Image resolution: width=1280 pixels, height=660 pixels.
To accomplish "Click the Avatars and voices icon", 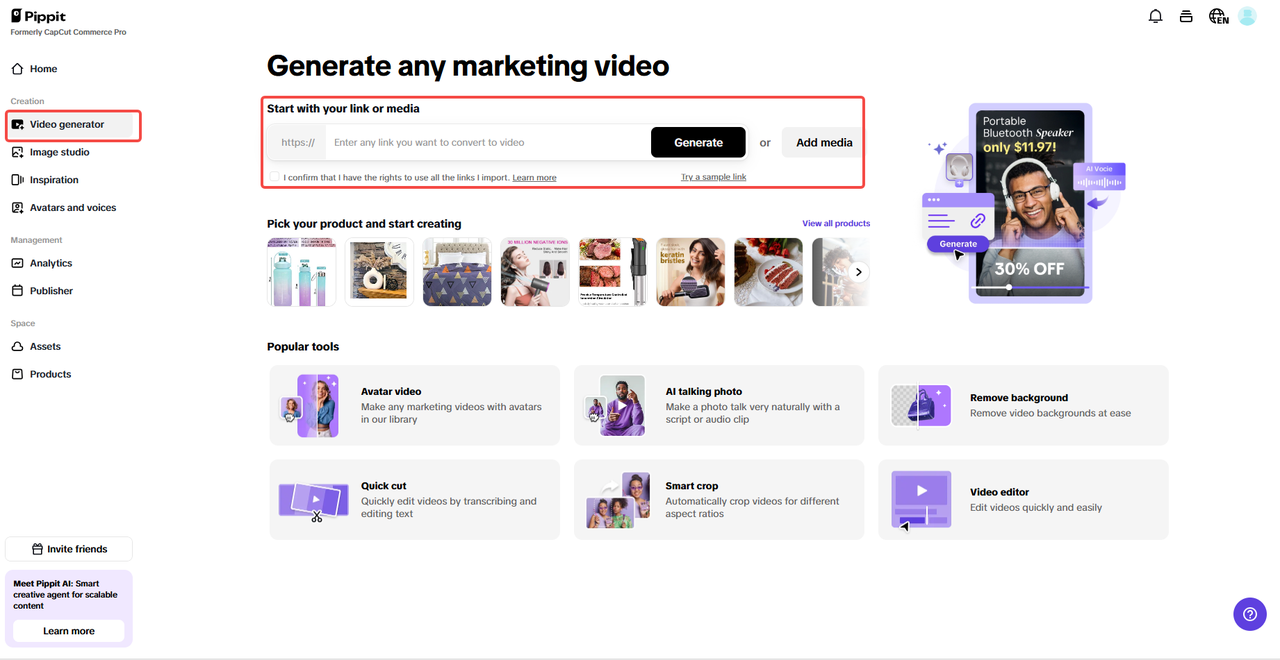I will coord(20,207).
